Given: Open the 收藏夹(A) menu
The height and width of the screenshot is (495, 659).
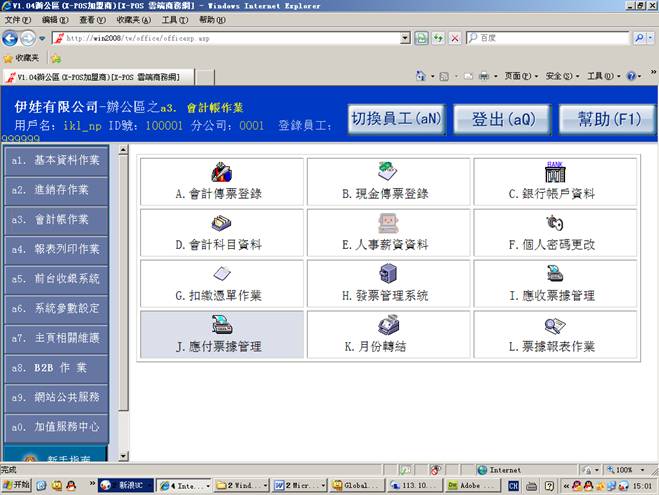Looking at the screenshot, I should coord(133,19).
